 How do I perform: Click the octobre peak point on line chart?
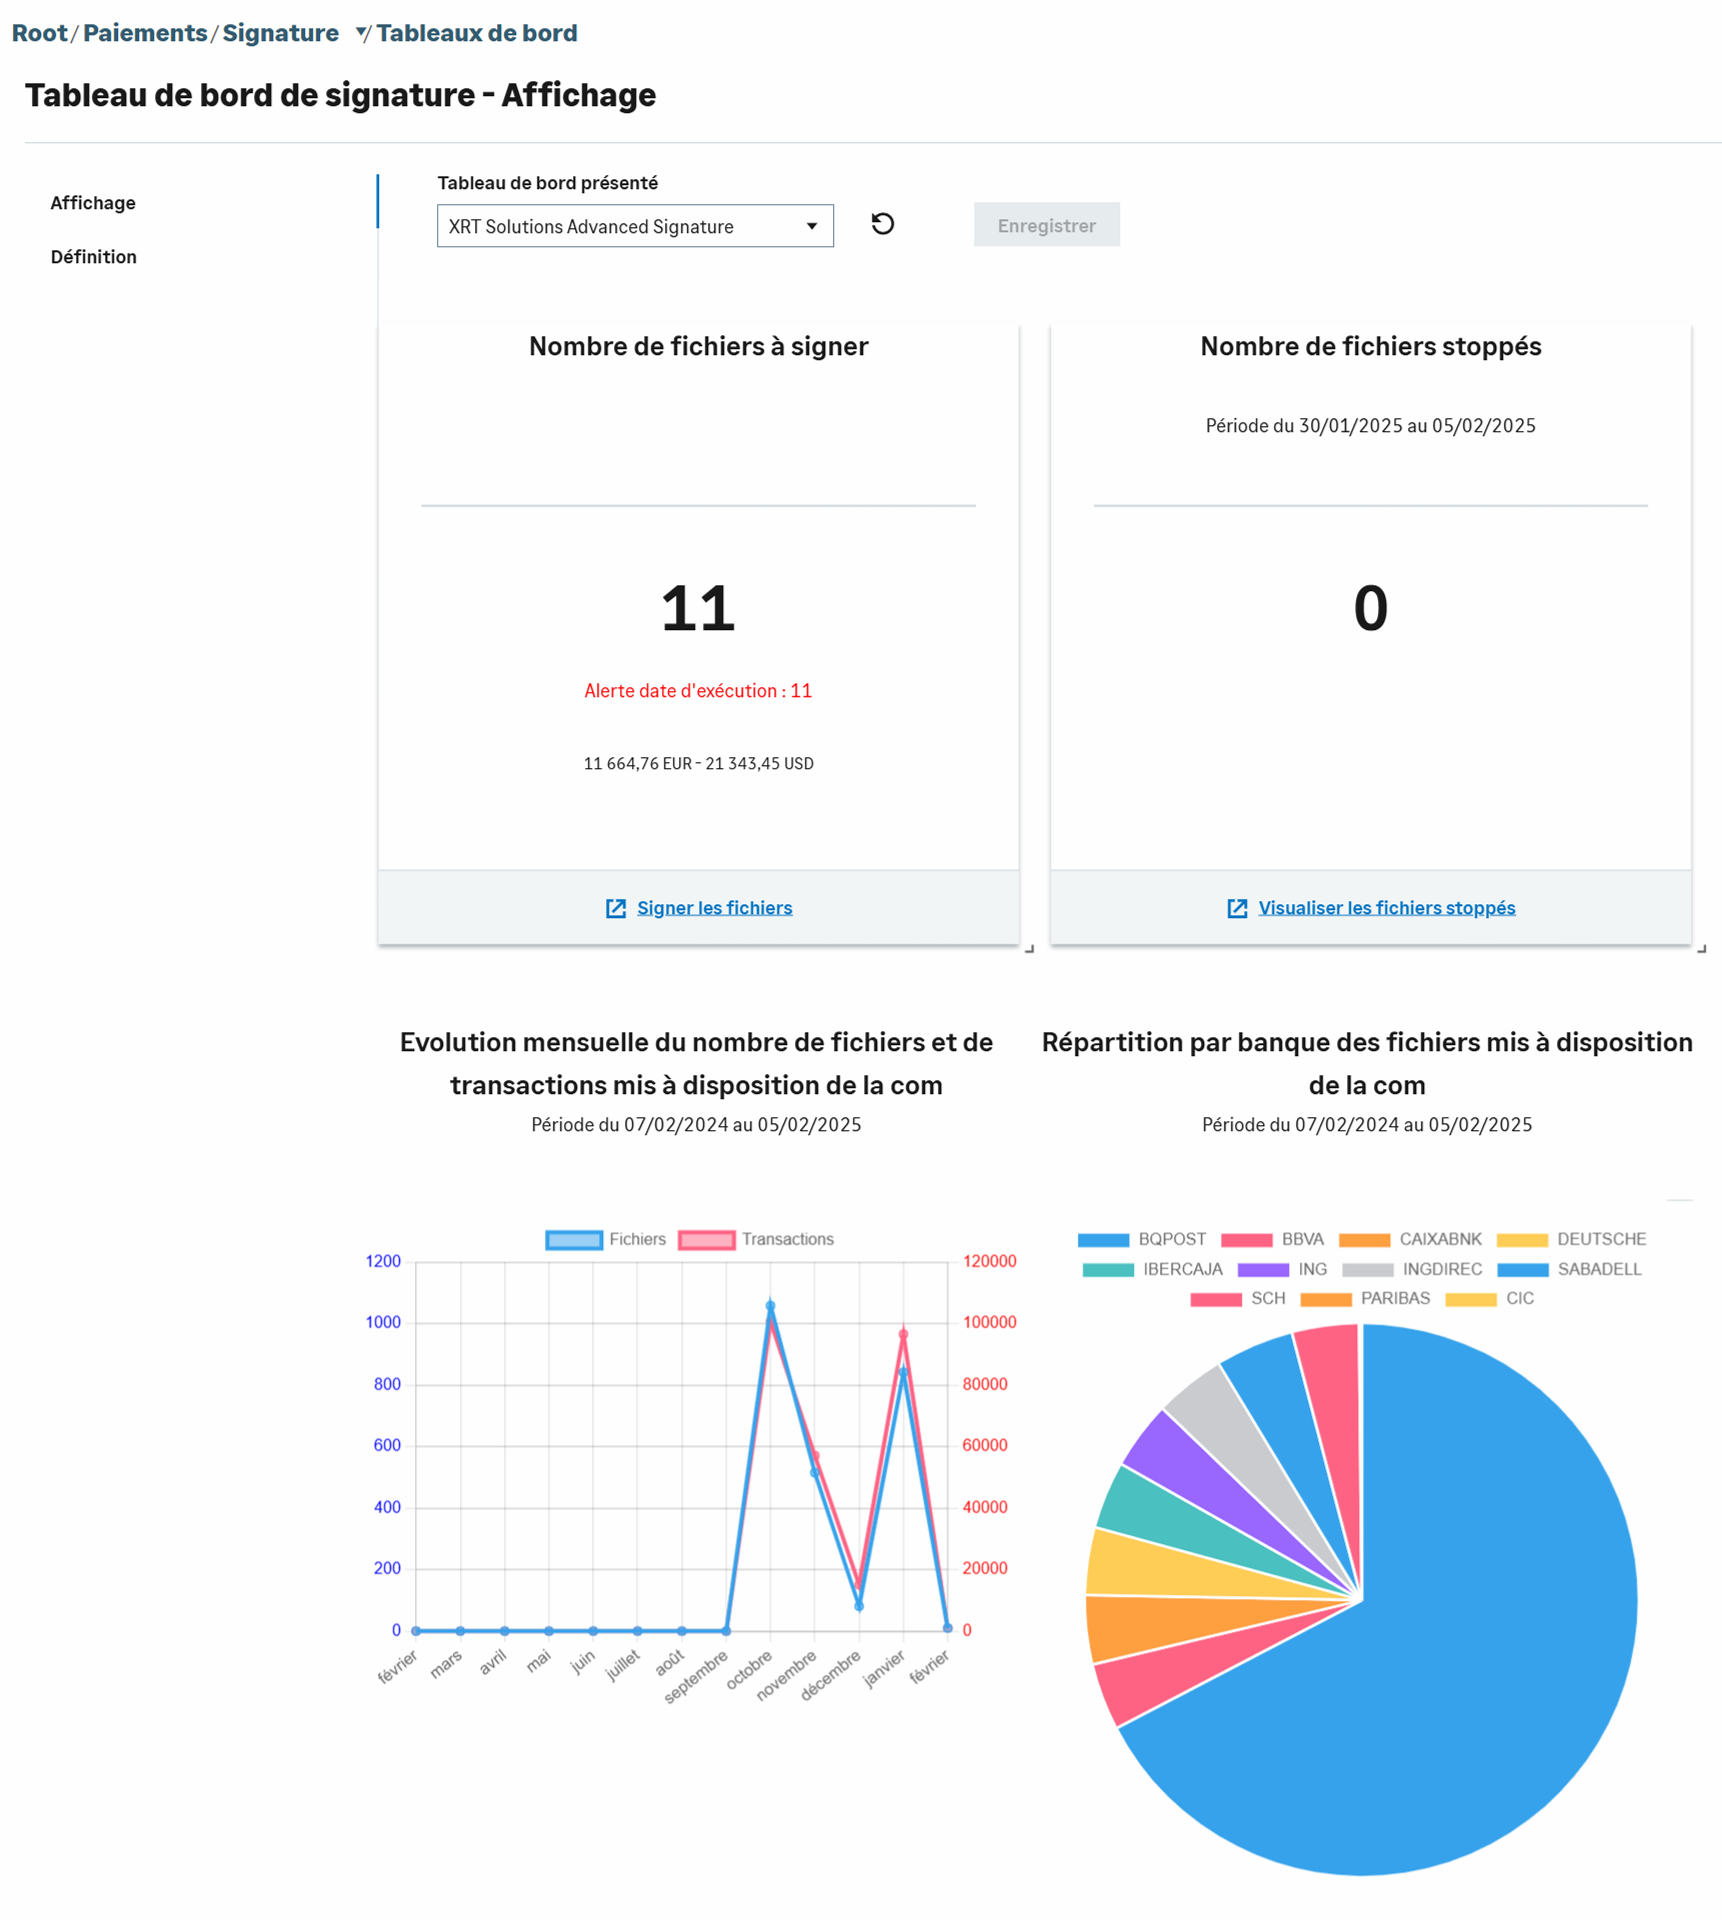coord(770,1306)
